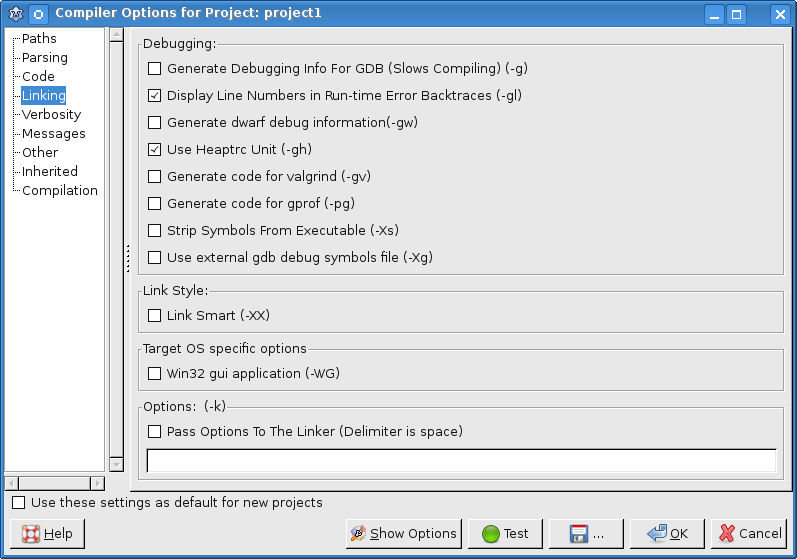Click the splitter handle beside the tree
Screen dimensions: 797x559
click(128, 258)
